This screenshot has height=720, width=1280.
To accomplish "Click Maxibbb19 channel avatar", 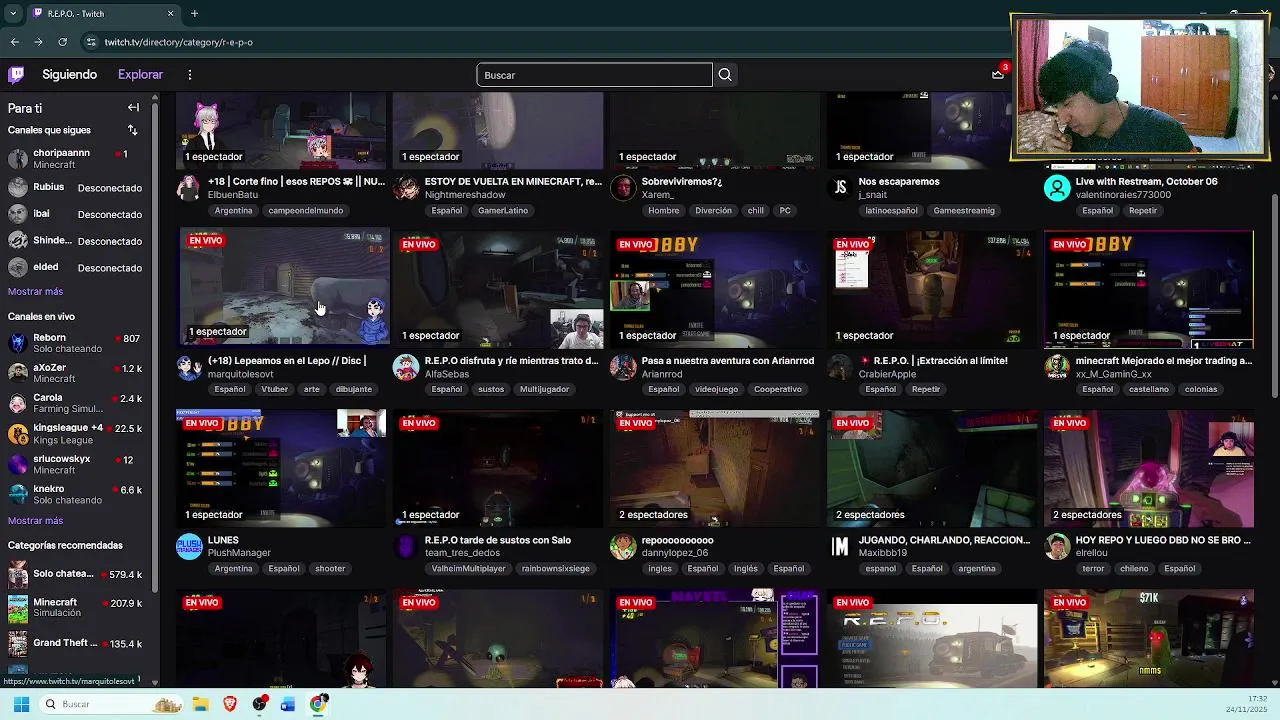I will tap(840, 546).
